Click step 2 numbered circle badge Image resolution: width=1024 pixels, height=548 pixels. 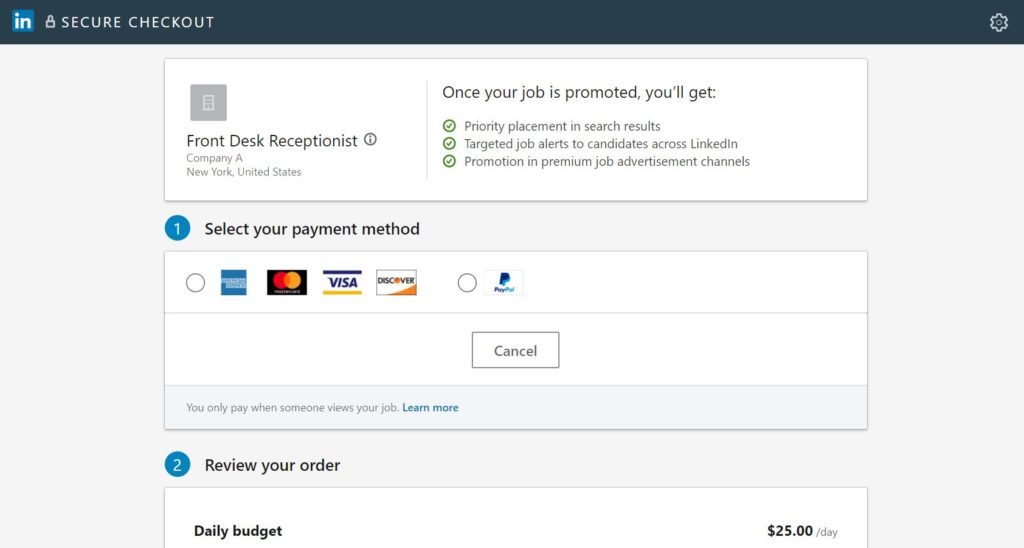coord(177,465)
